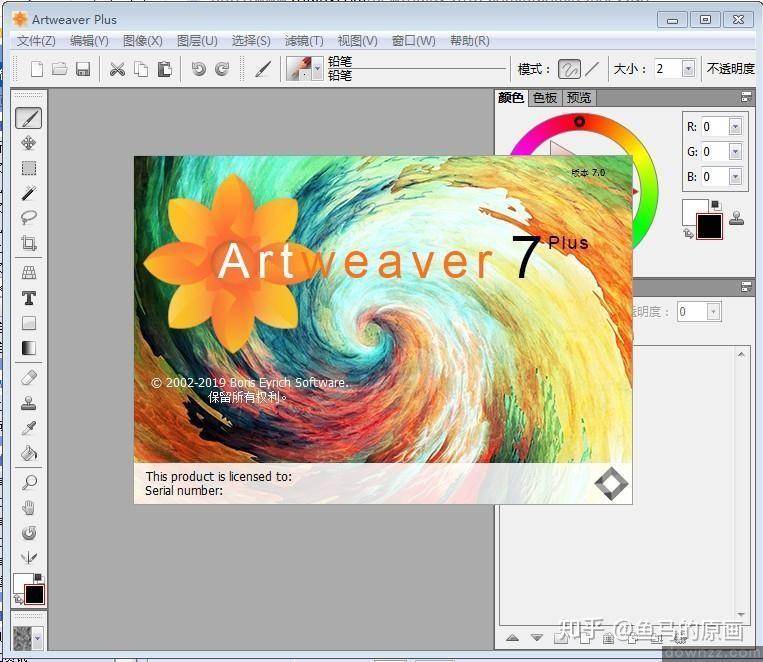Select the Move tool

point(29,143)
